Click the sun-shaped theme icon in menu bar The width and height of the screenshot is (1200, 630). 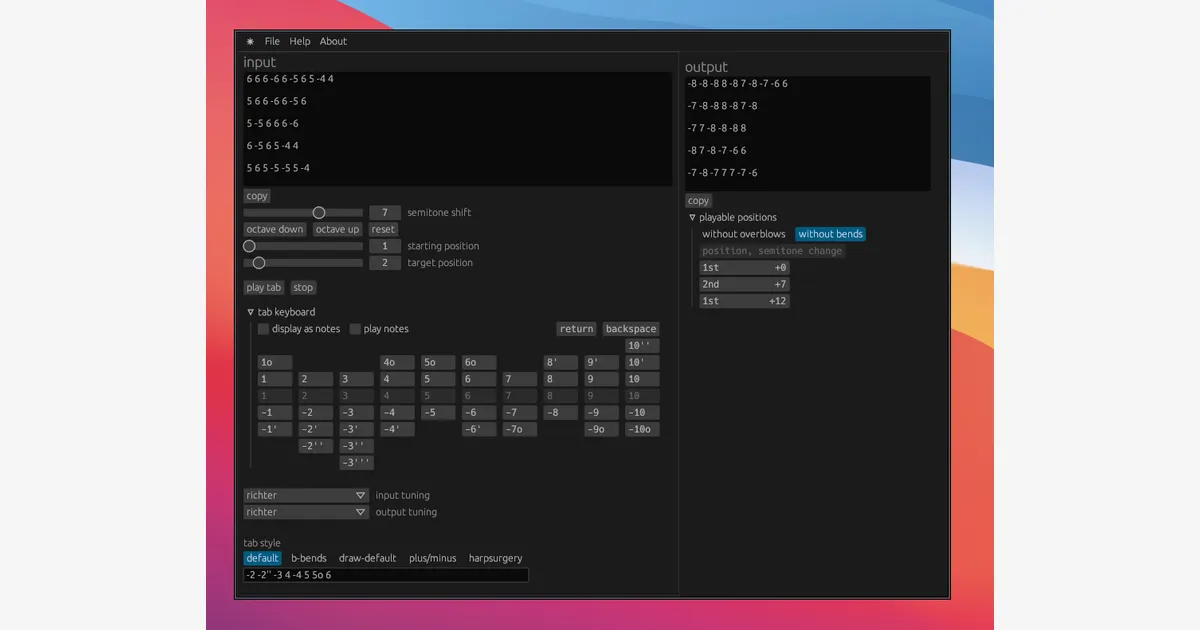point(250,42)
